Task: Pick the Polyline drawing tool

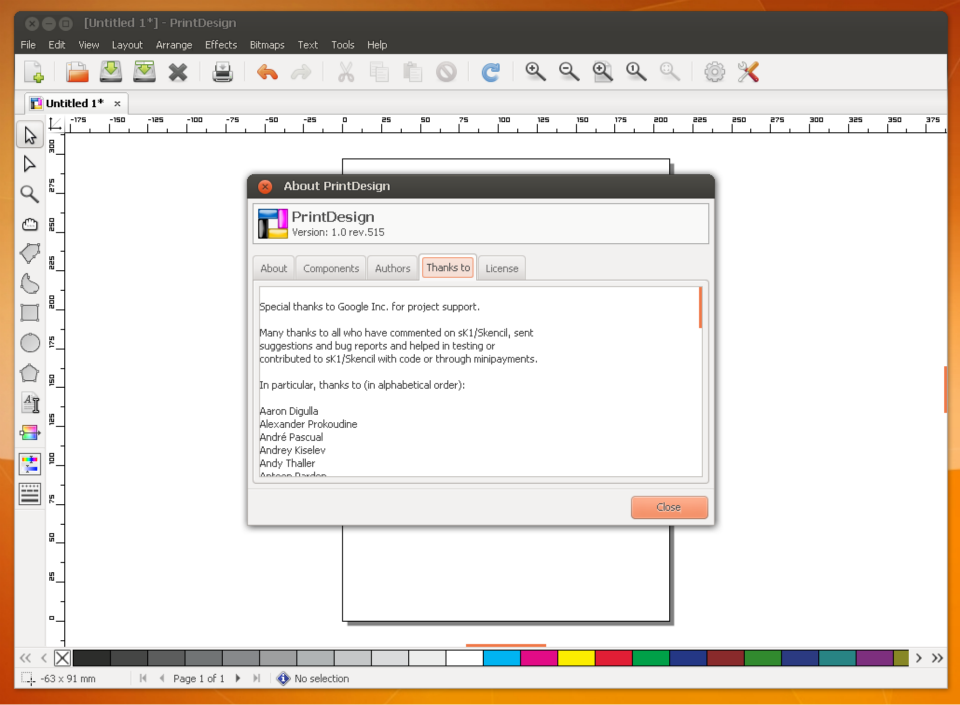Action: point(29,253)
